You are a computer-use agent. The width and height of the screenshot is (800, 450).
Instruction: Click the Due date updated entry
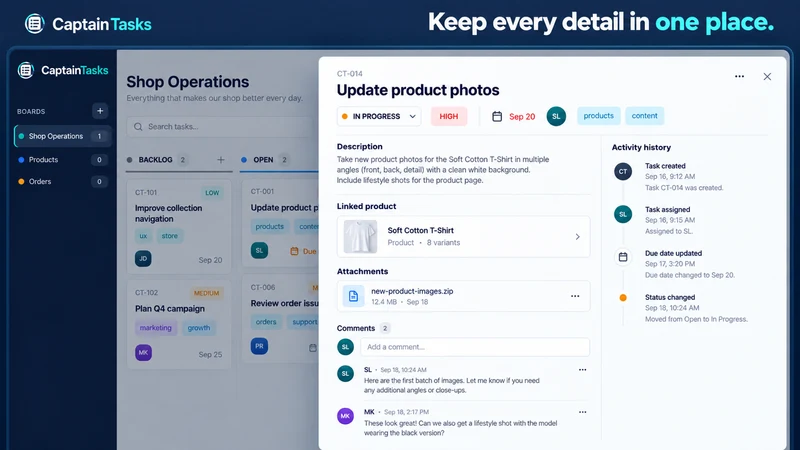[x=690, y=264]
